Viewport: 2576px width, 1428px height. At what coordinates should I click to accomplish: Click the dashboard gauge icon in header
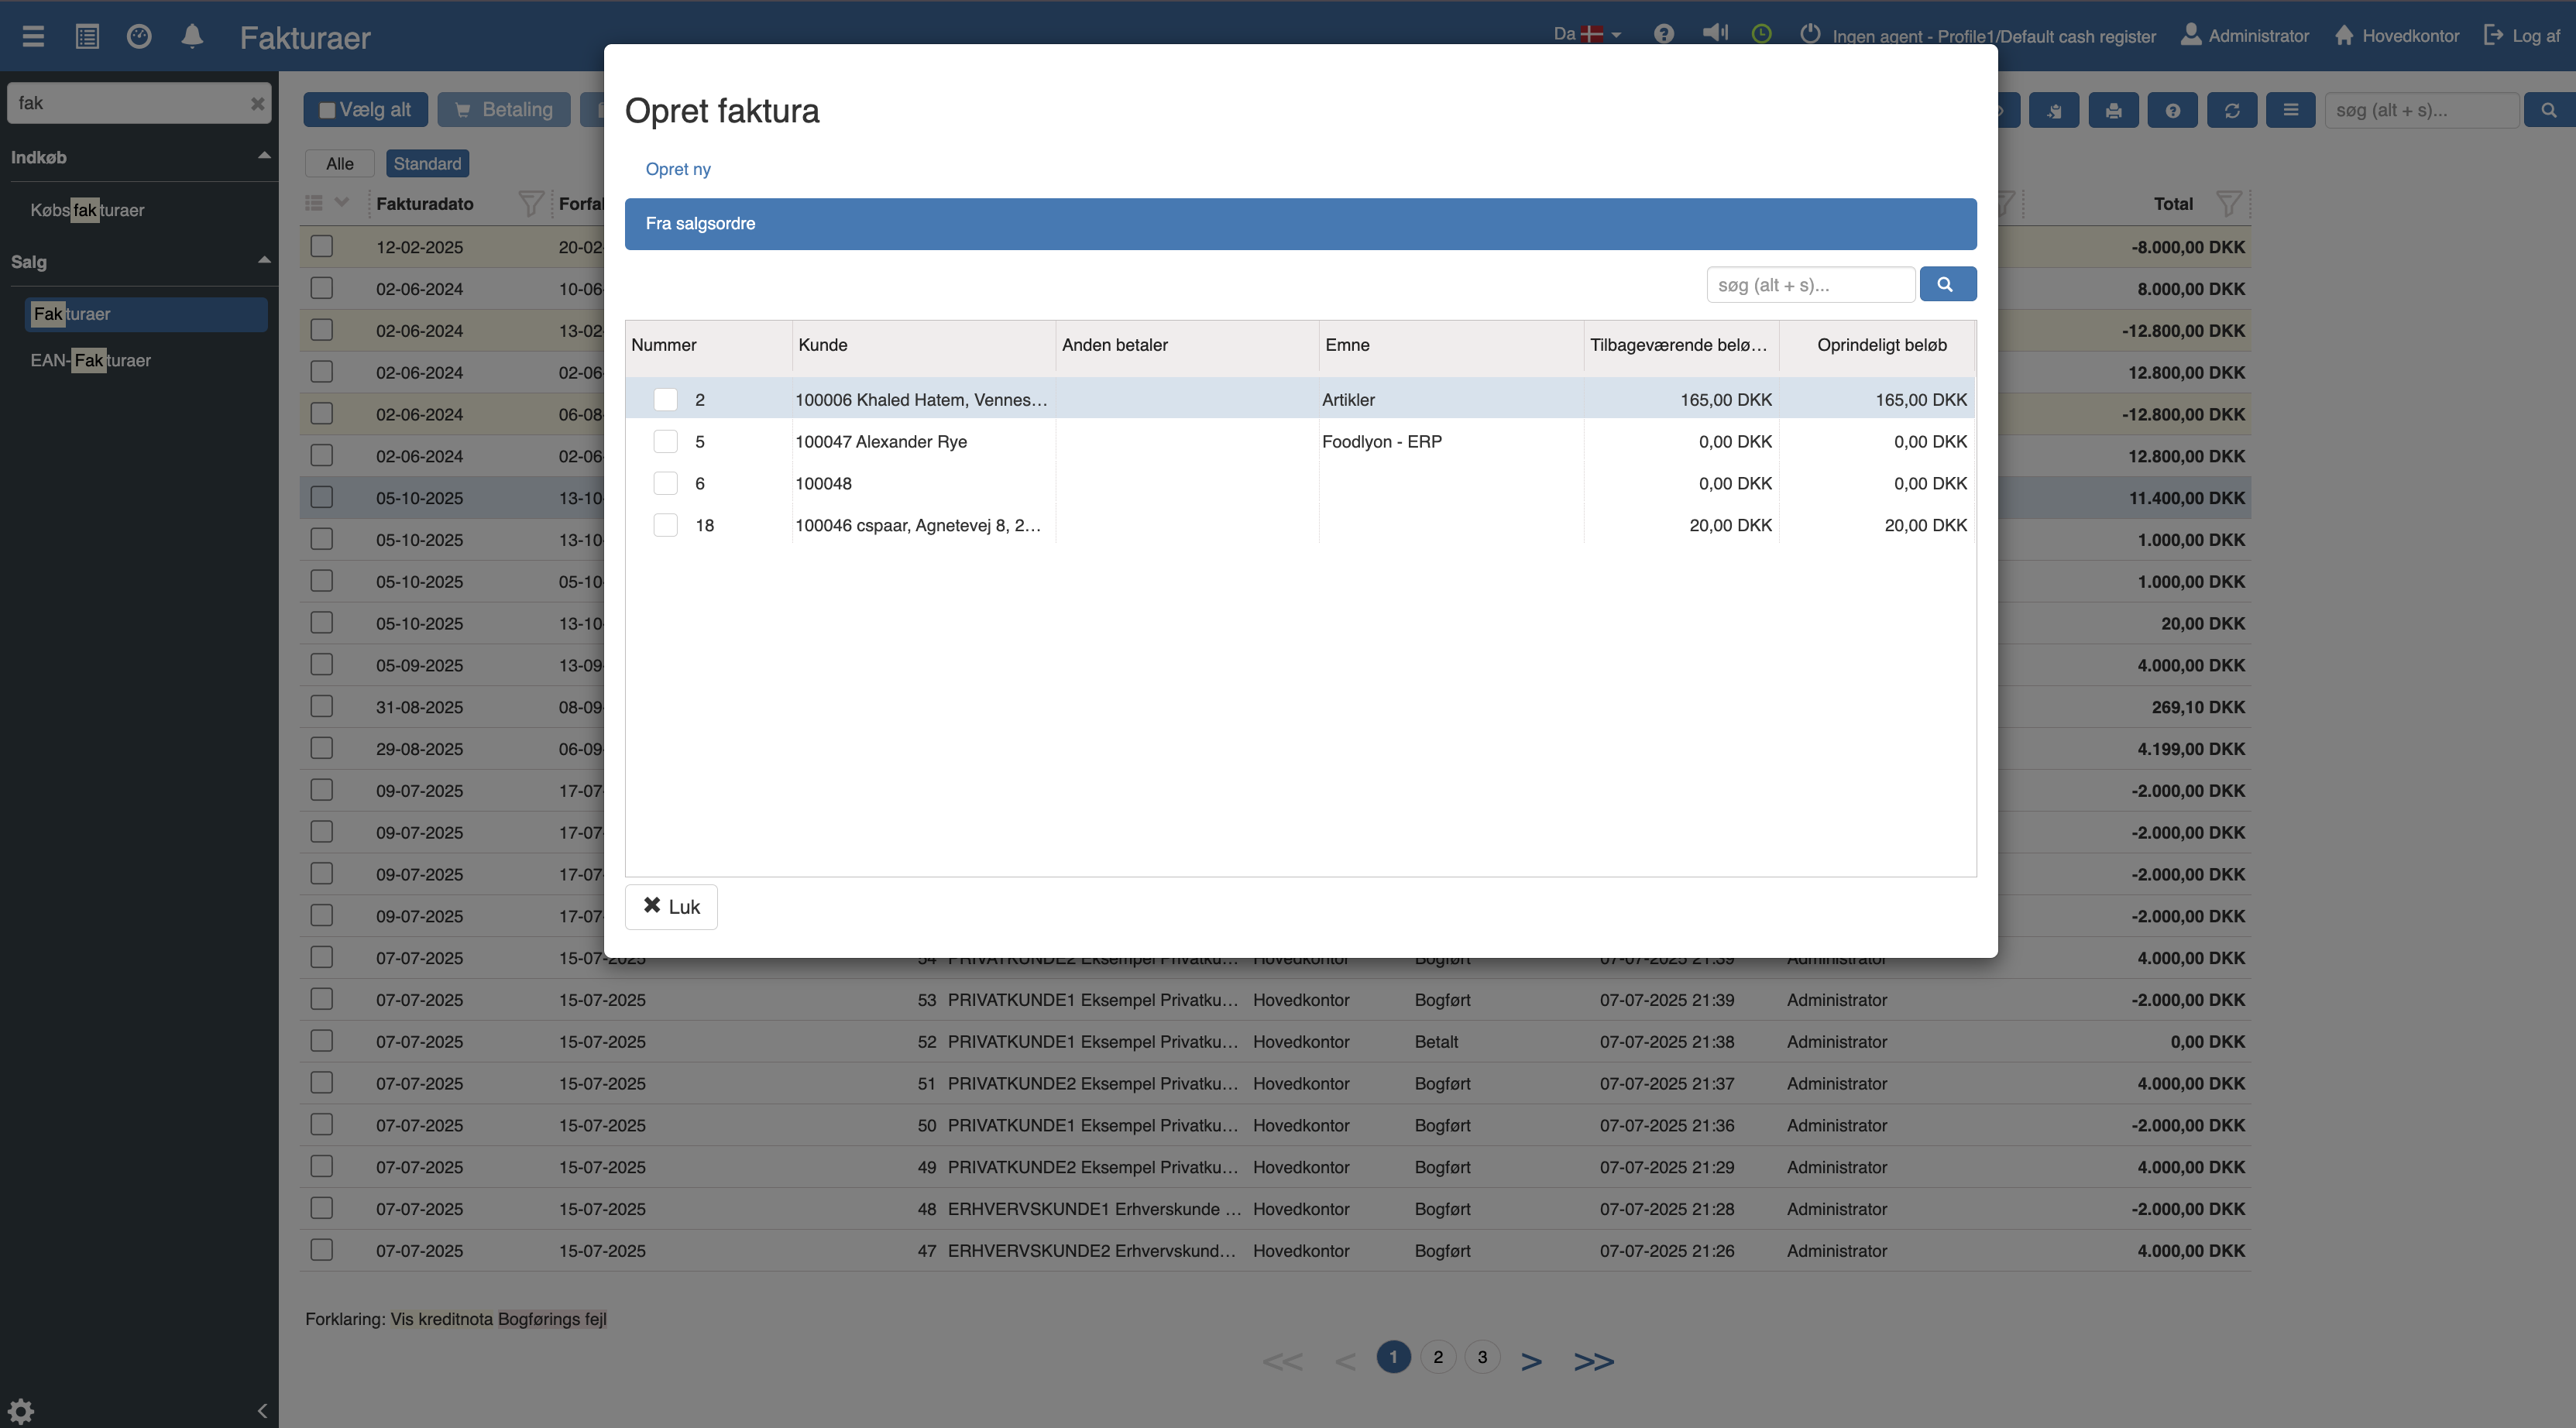click(x=139, y=37)
